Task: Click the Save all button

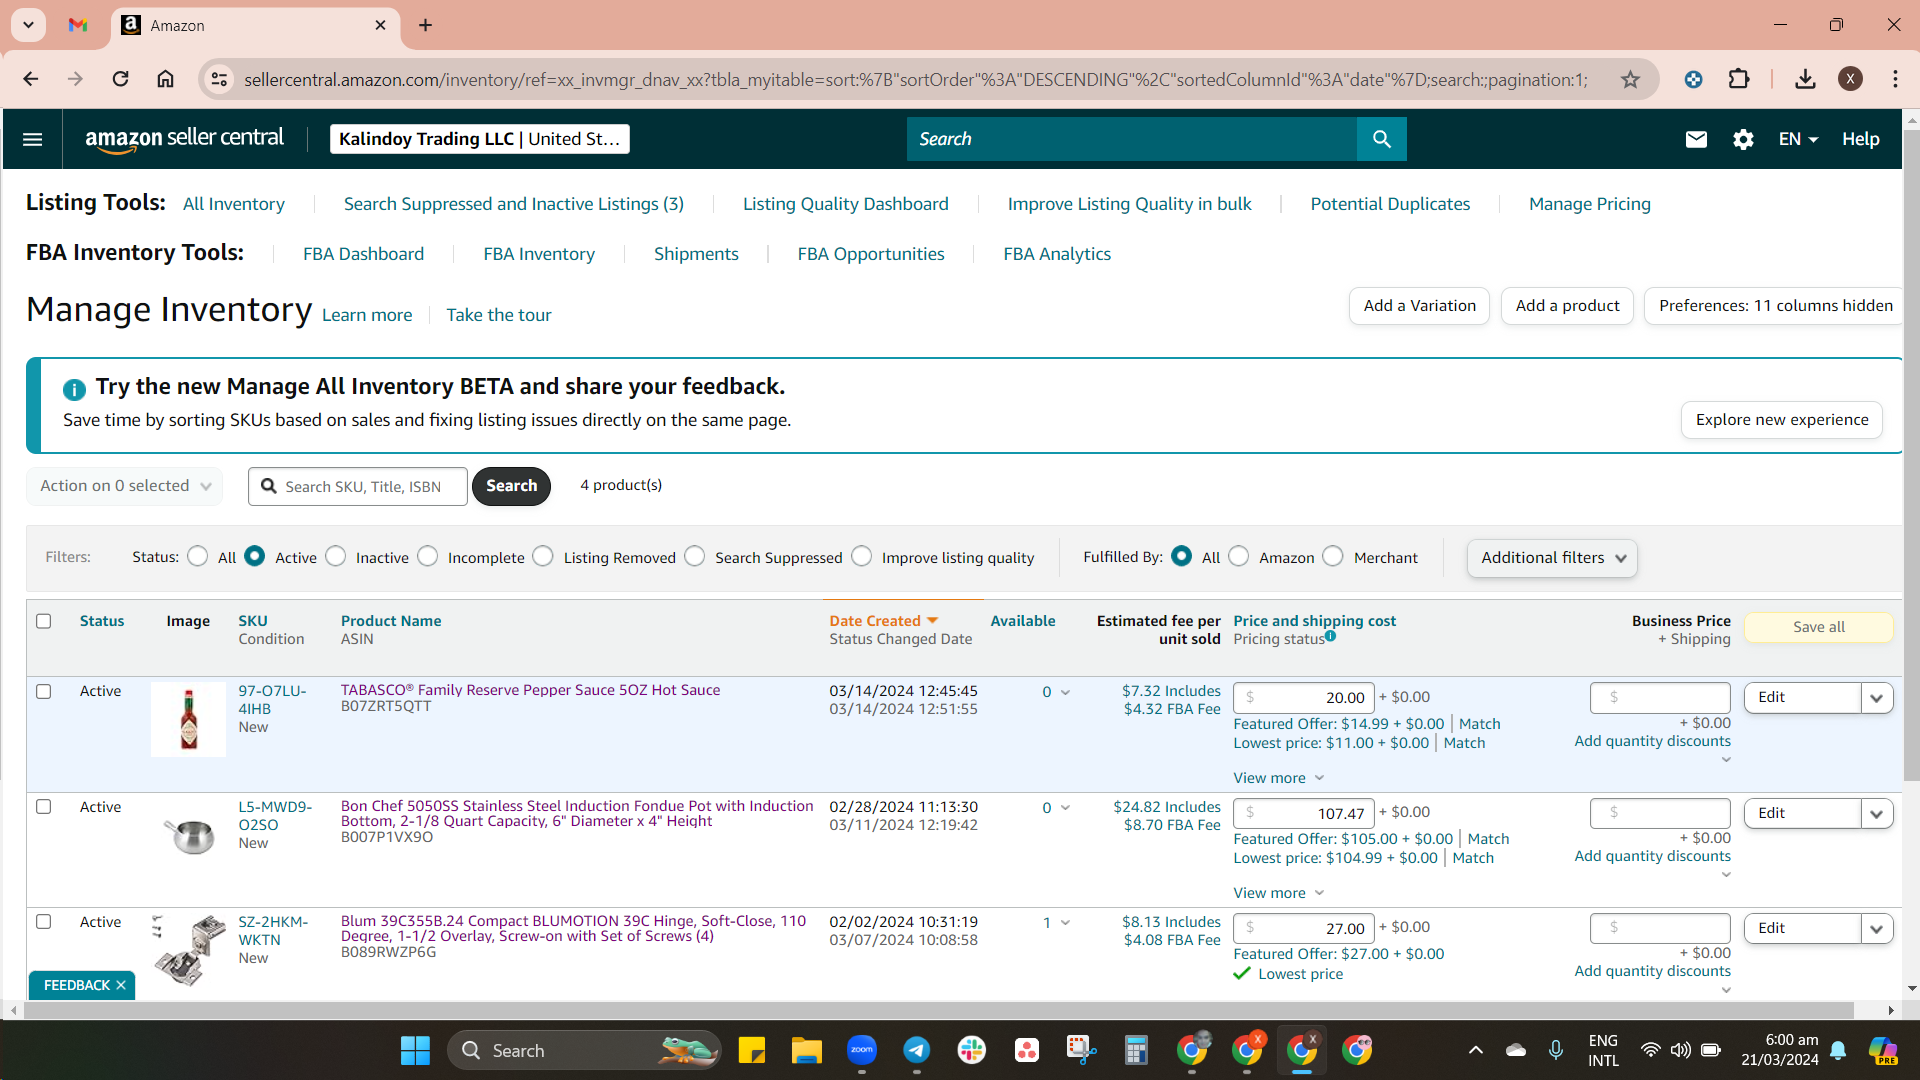Action: coord(1819,627)
